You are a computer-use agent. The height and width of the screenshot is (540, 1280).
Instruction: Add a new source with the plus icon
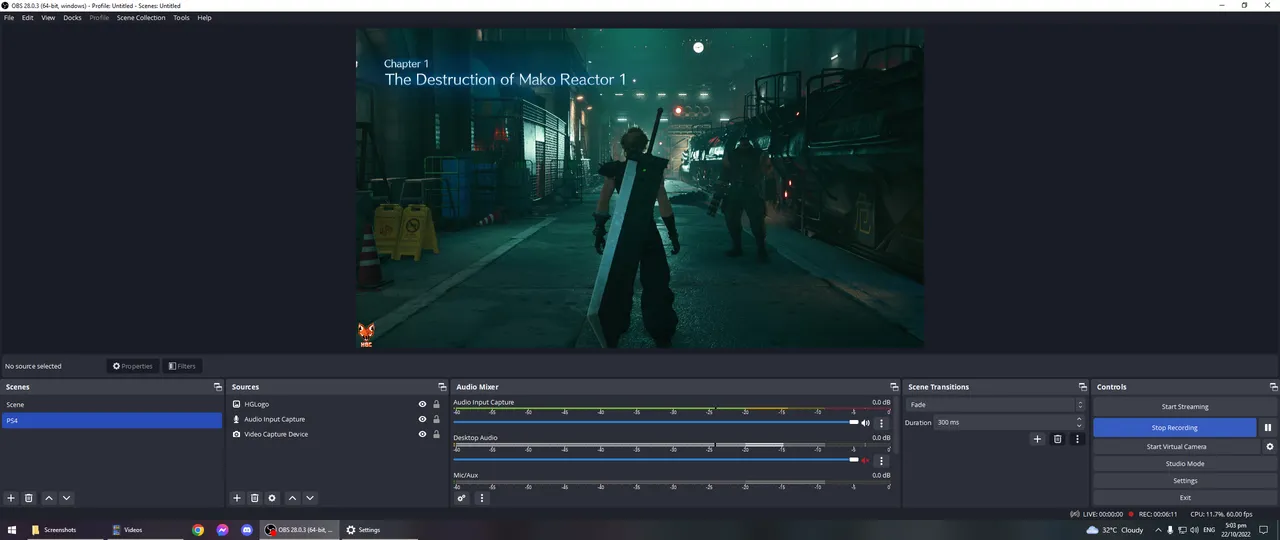click(x=237, y=498)
